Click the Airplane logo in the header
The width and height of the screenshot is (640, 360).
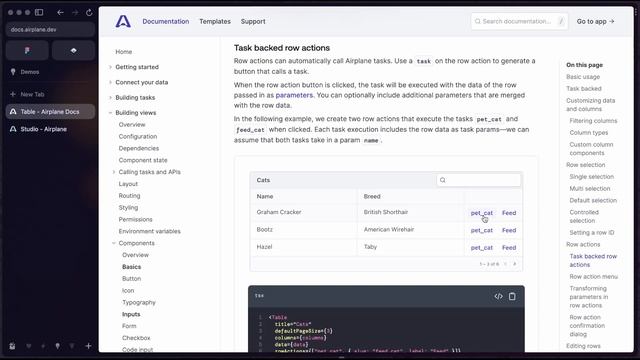[x=123, y=21]
